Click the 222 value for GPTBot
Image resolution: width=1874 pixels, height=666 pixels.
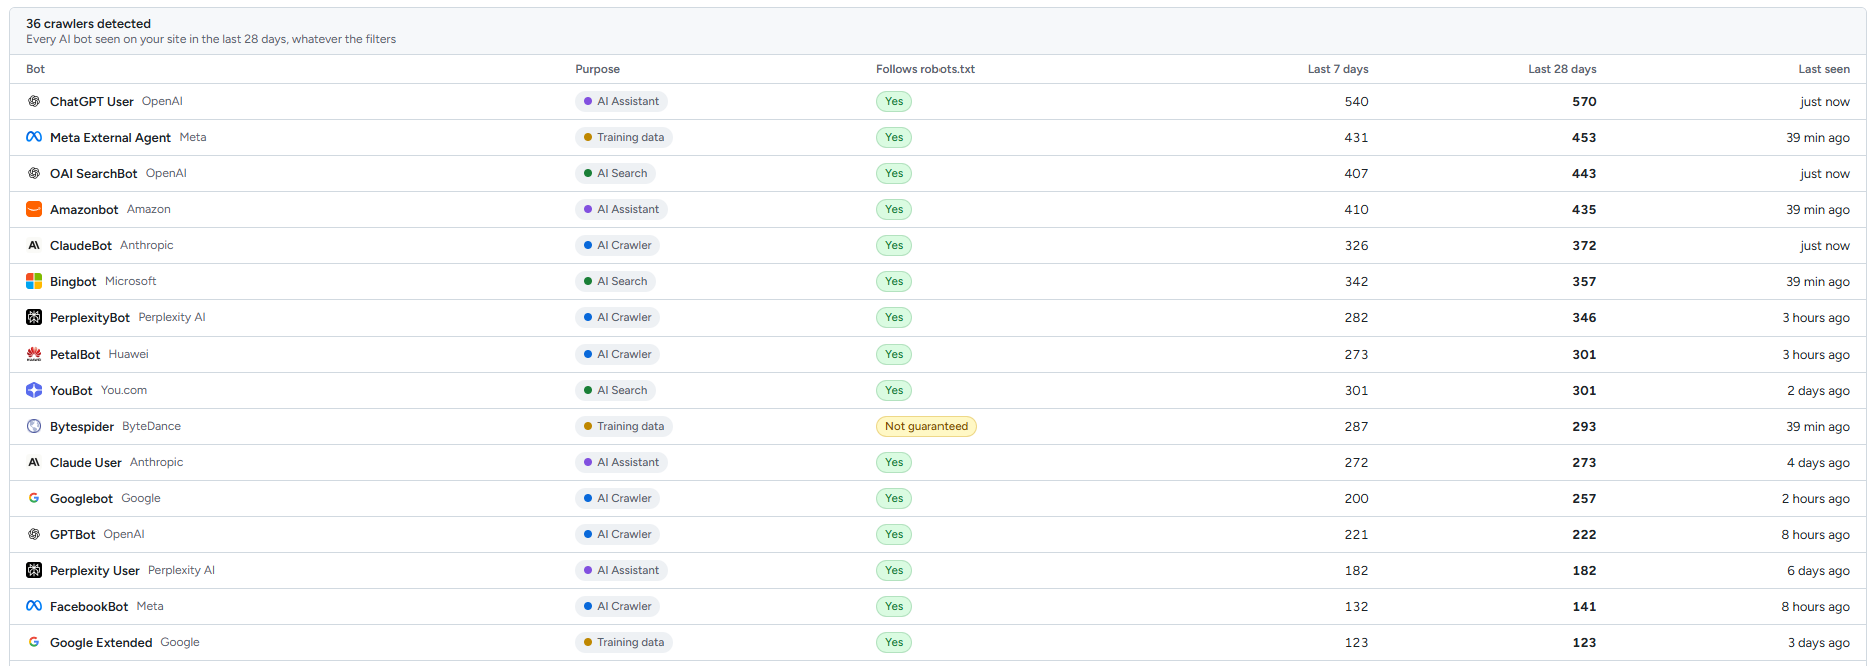click(1584, 535)
